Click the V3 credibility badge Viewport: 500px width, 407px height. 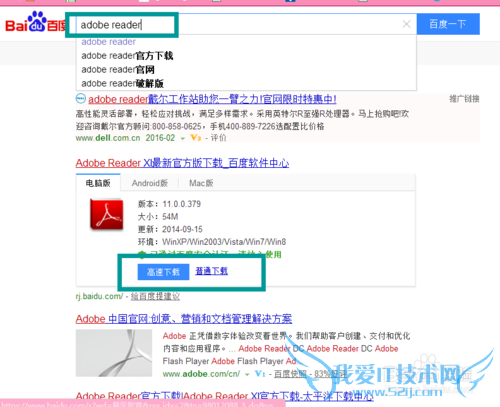(x=196, y=138)
